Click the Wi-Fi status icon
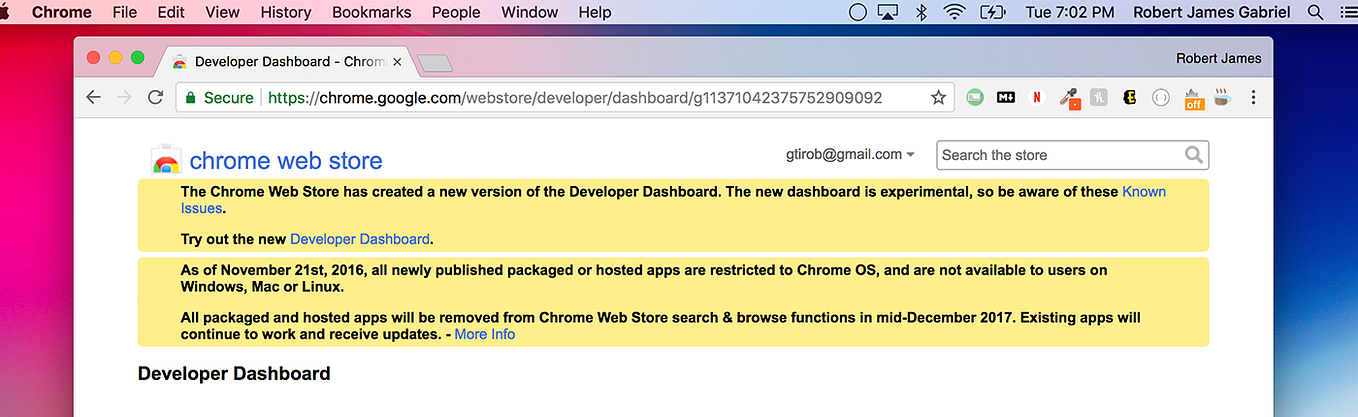The image size is (1358, 417). 954,12
